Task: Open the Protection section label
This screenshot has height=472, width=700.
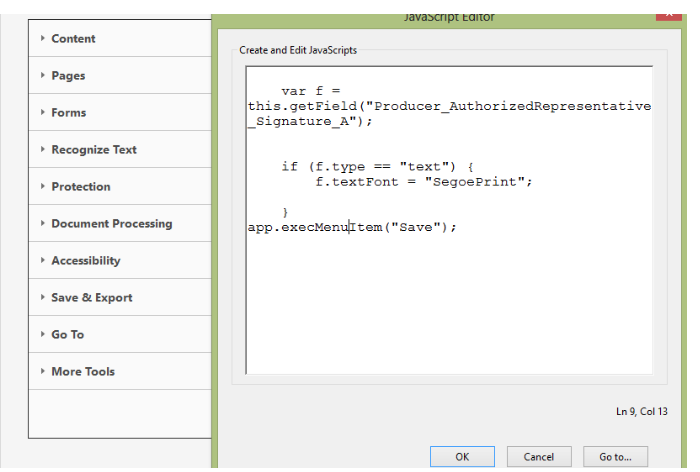Action: click(81, 187)
